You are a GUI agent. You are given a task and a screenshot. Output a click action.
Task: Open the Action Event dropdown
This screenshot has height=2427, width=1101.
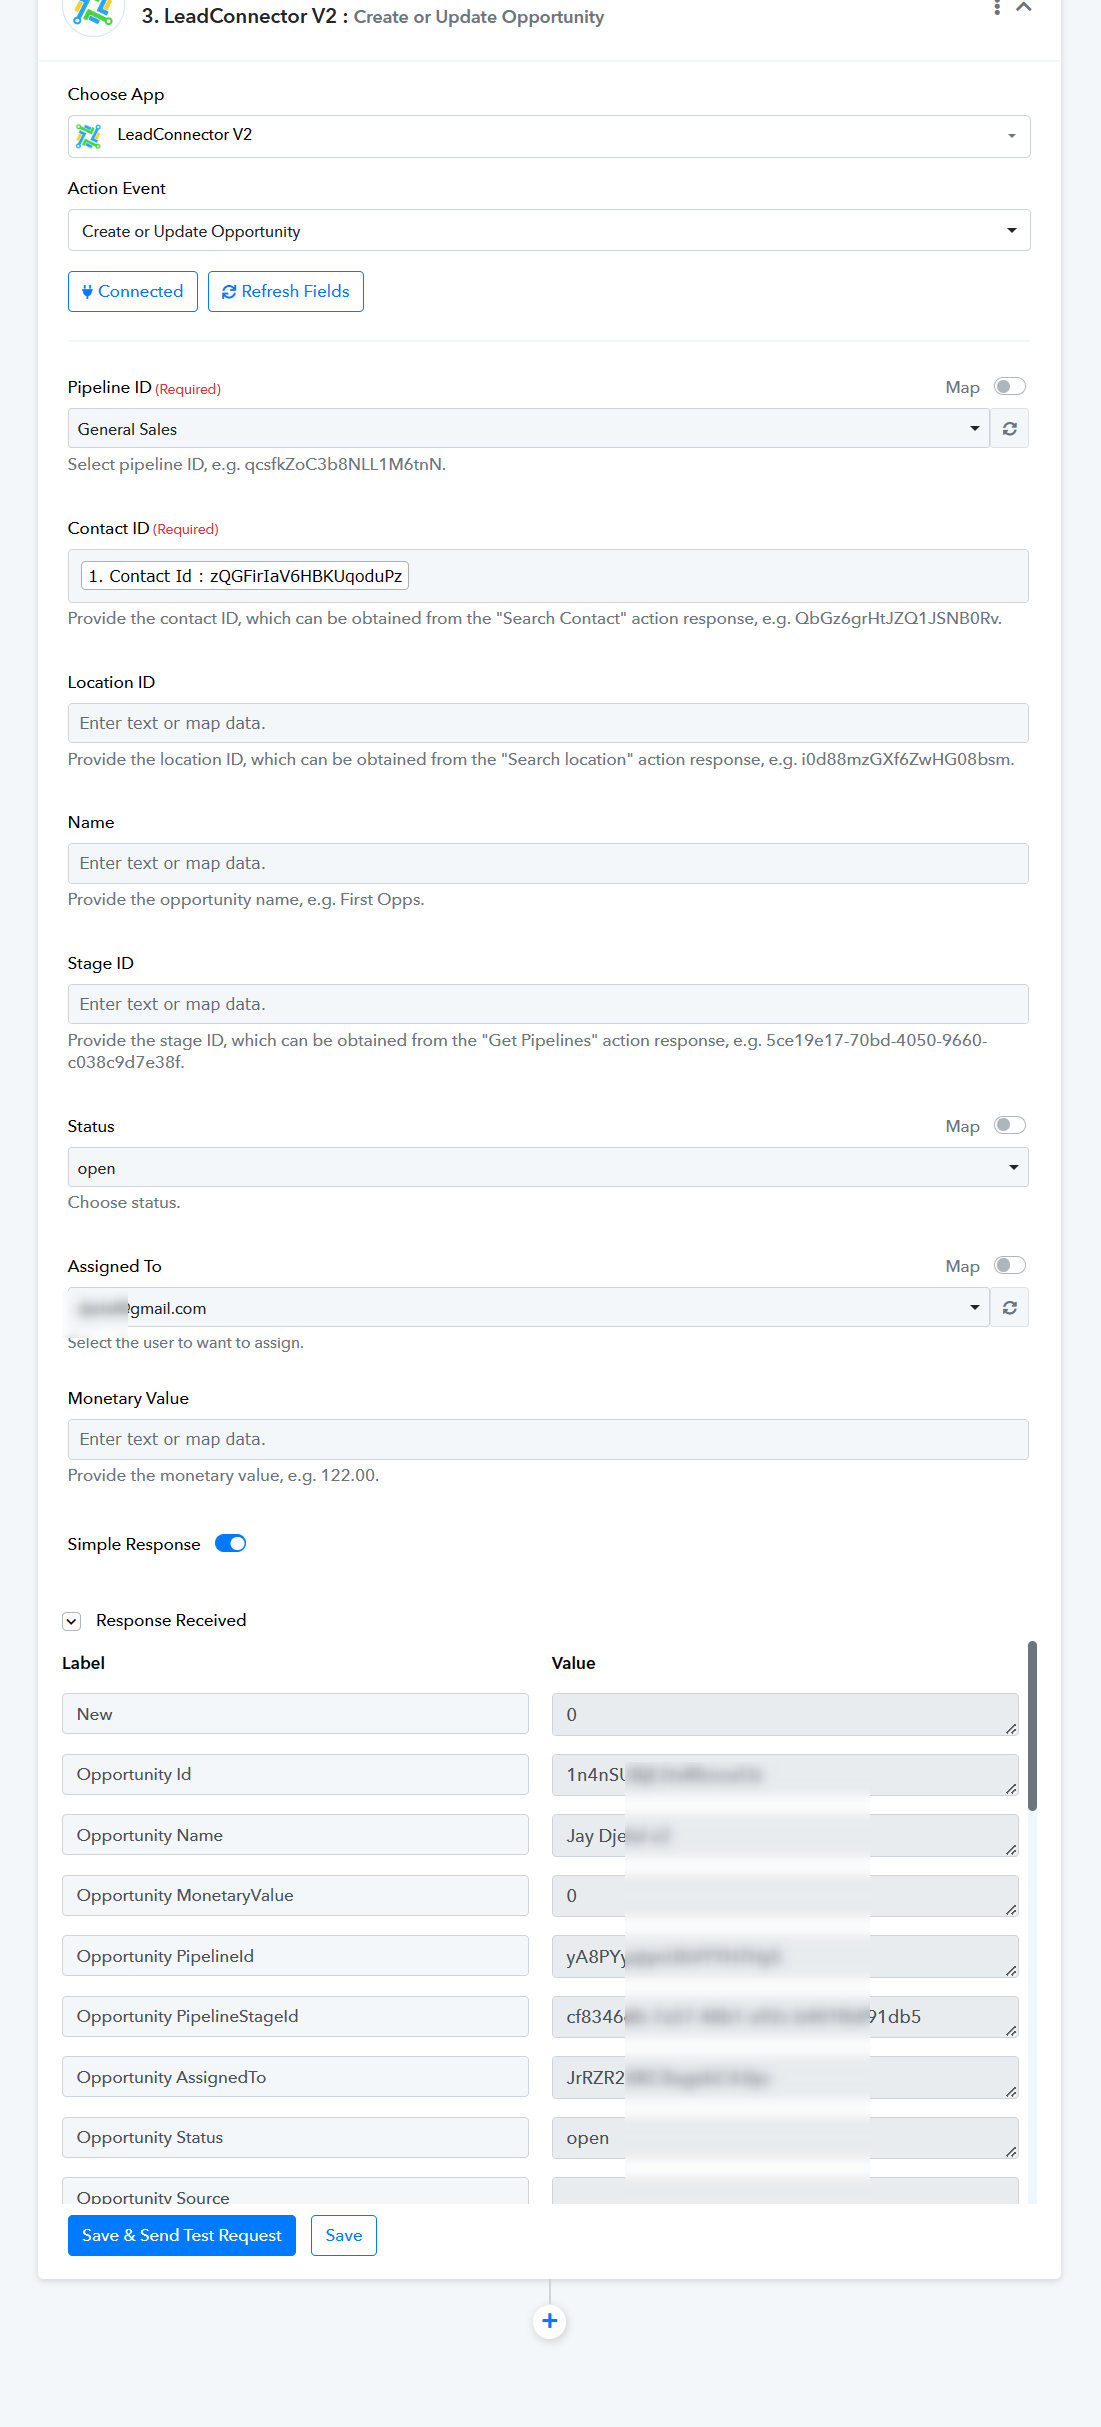click(x=549, y=231)
